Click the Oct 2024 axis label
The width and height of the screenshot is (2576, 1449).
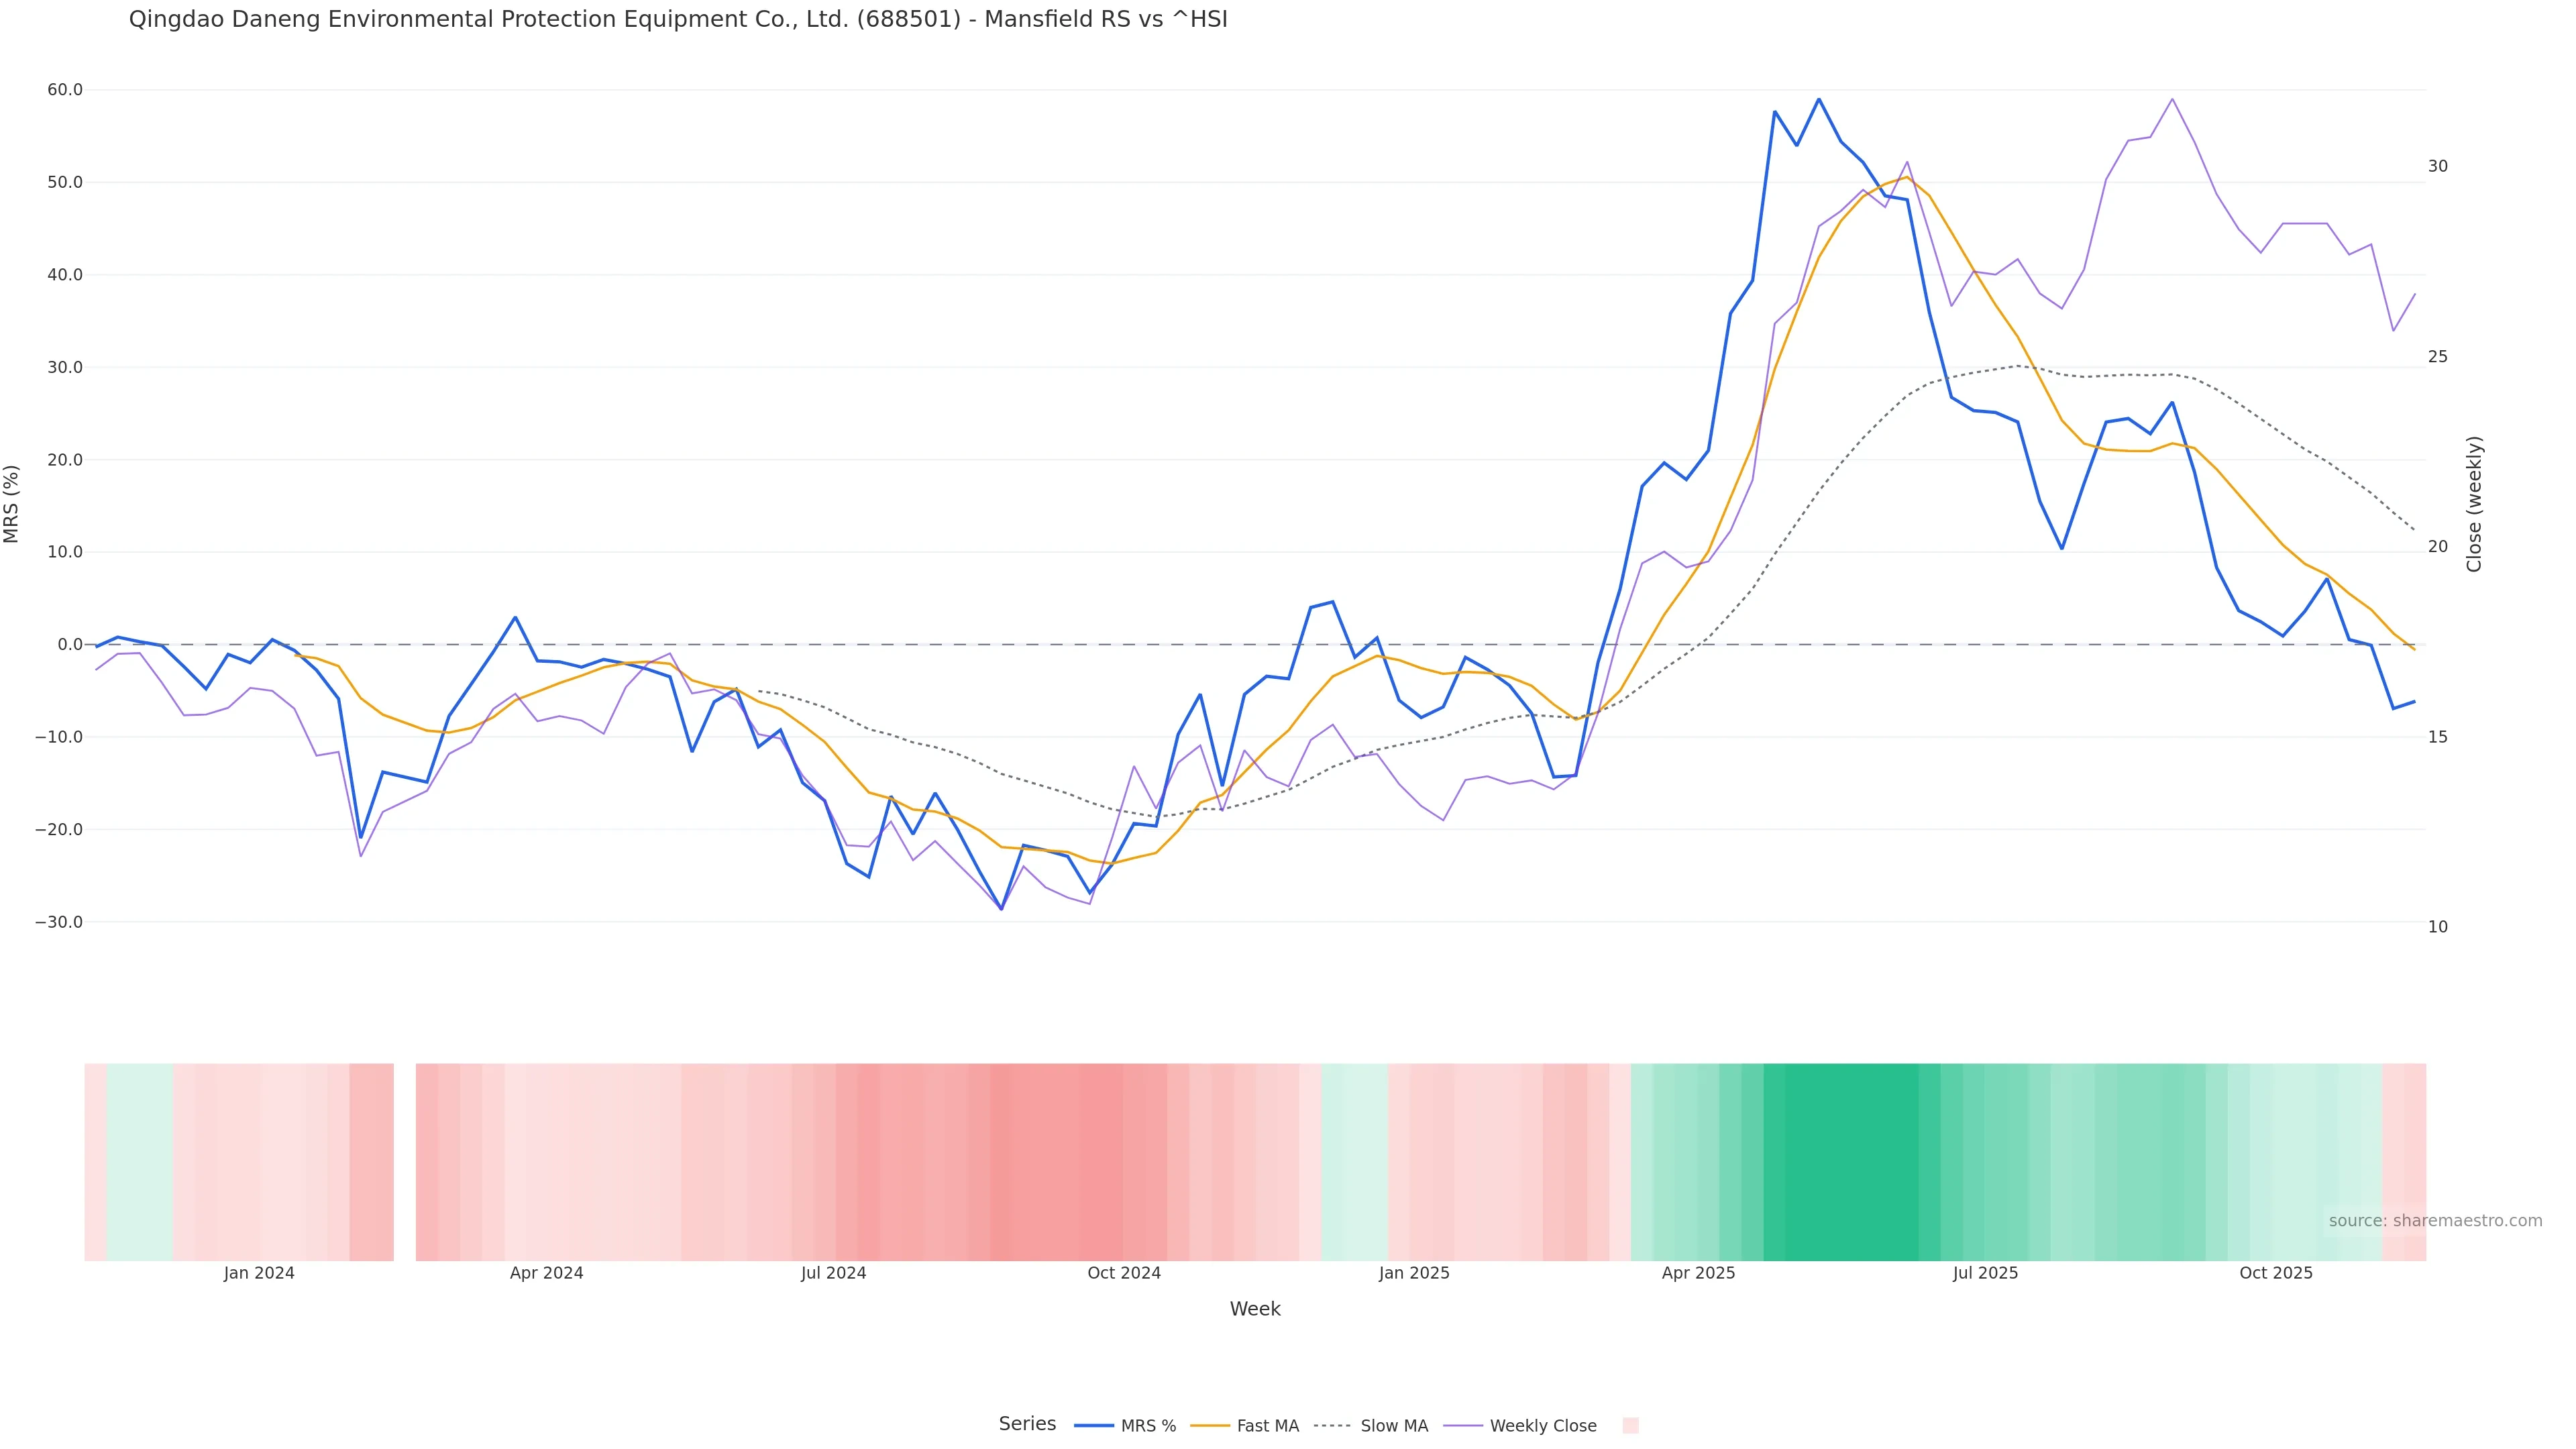[x=1124, y=1273]
